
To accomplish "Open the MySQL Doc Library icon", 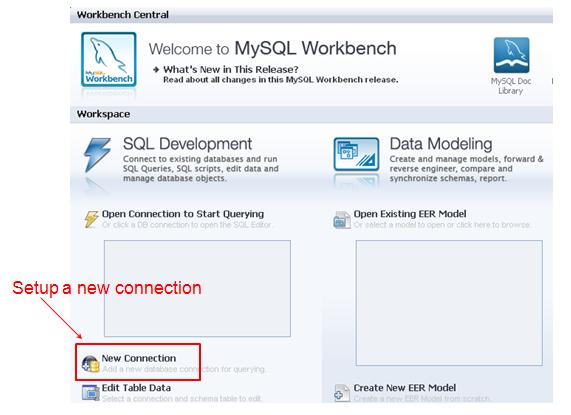I will pos(511,55).
